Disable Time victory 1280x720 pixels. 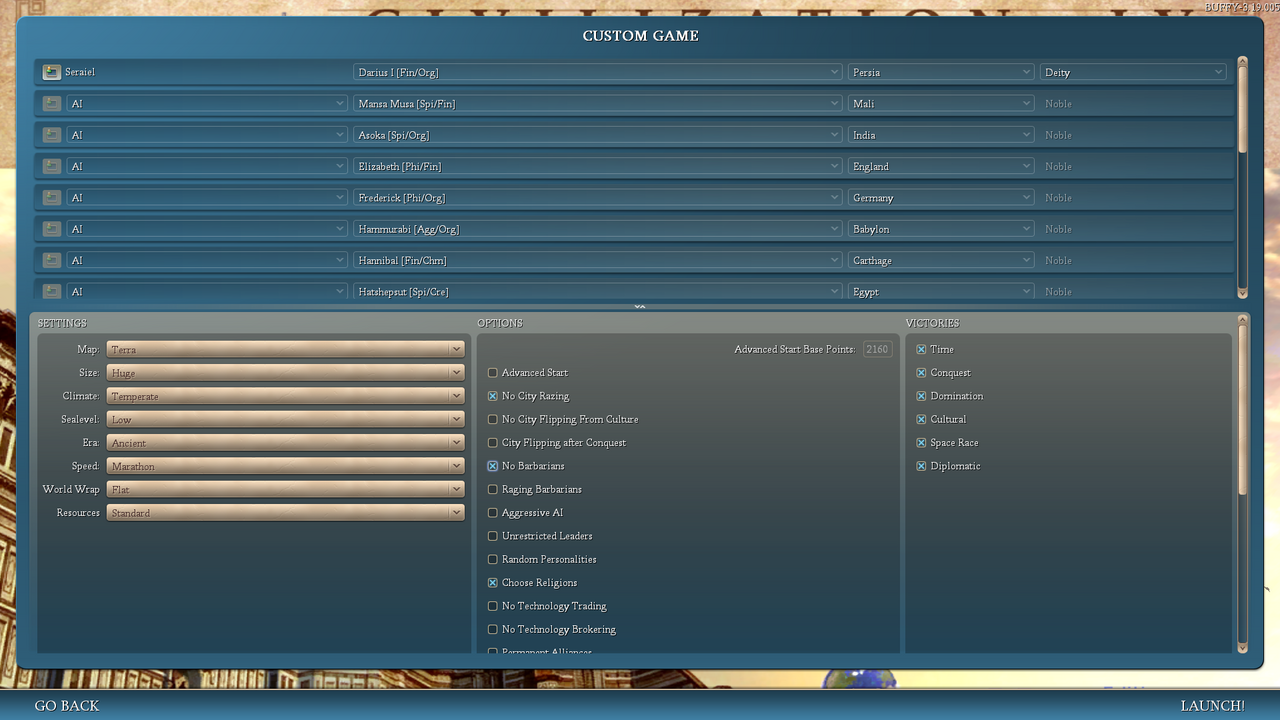pyautogui.click(x=921, y=349)
